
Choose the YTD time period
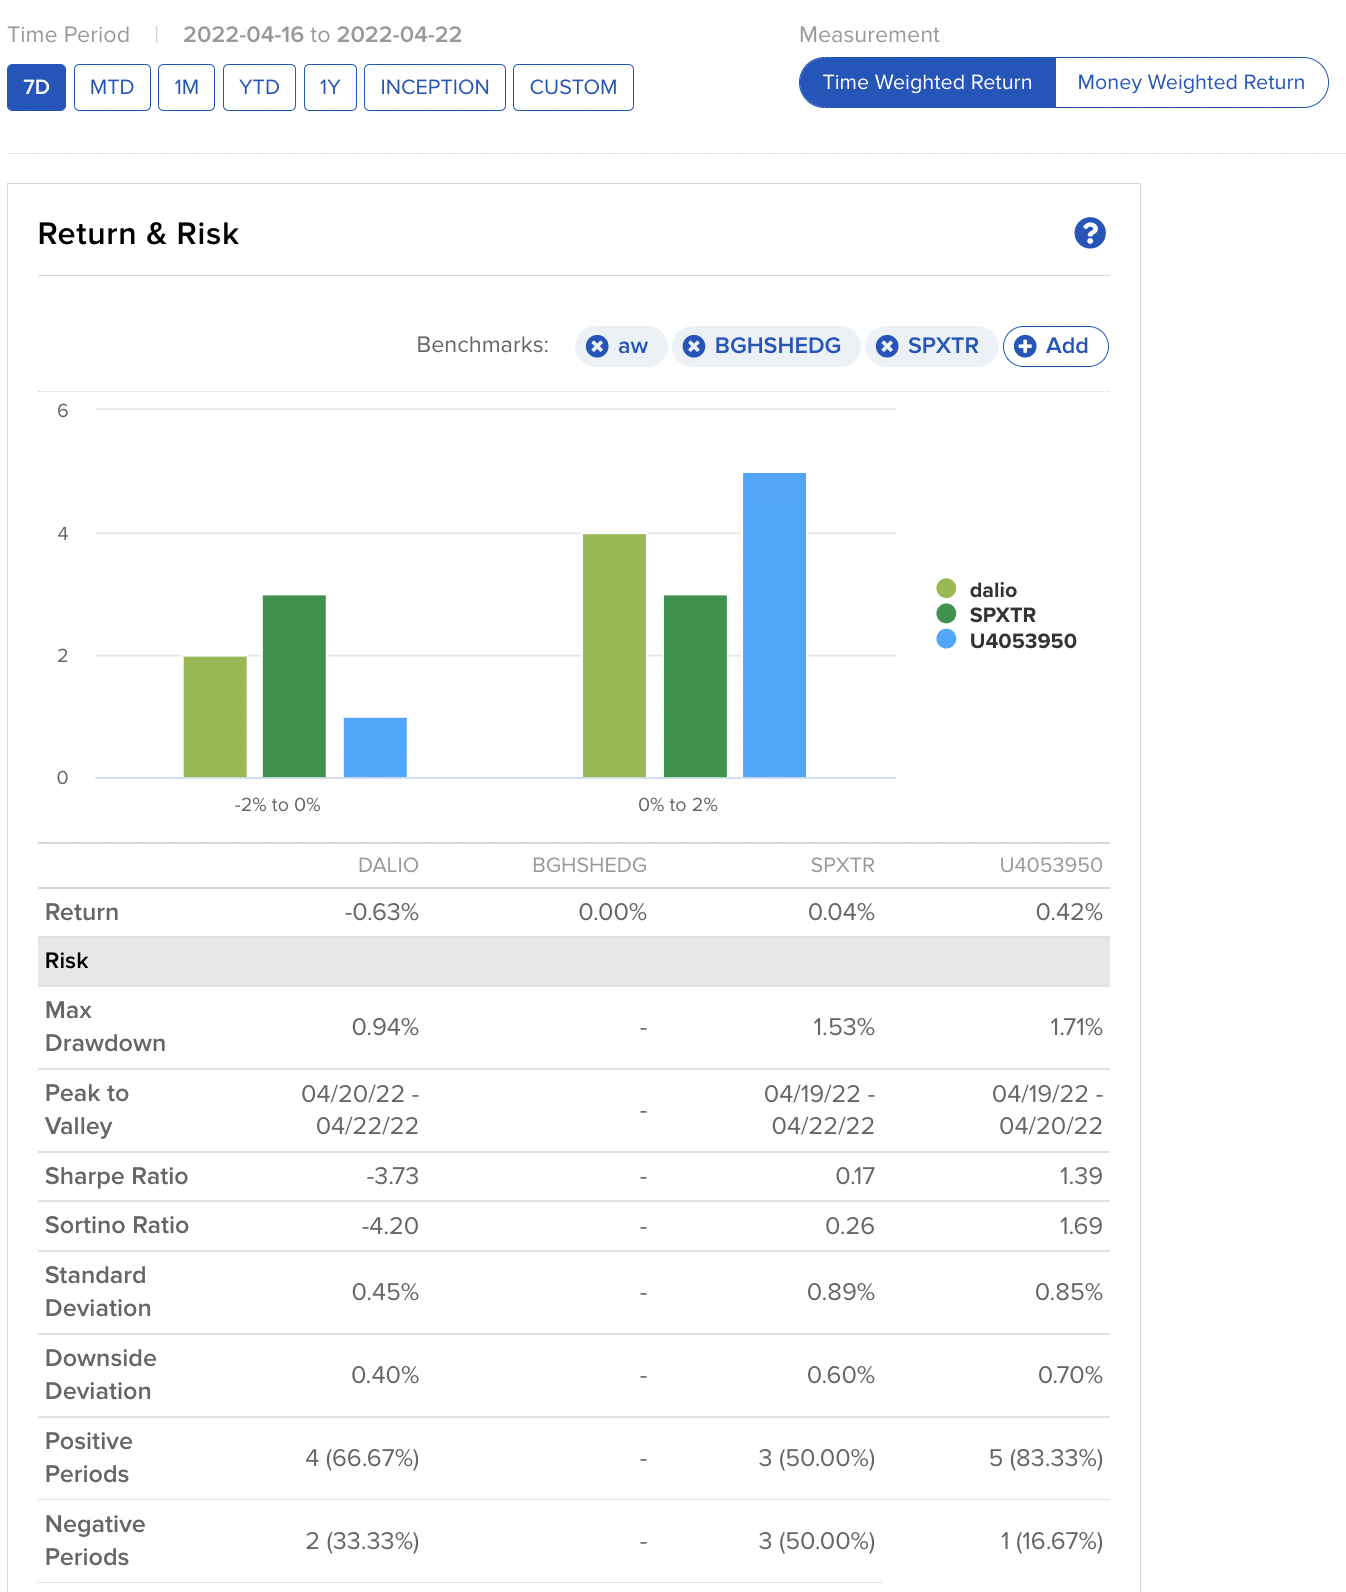[x=259, y=87]
